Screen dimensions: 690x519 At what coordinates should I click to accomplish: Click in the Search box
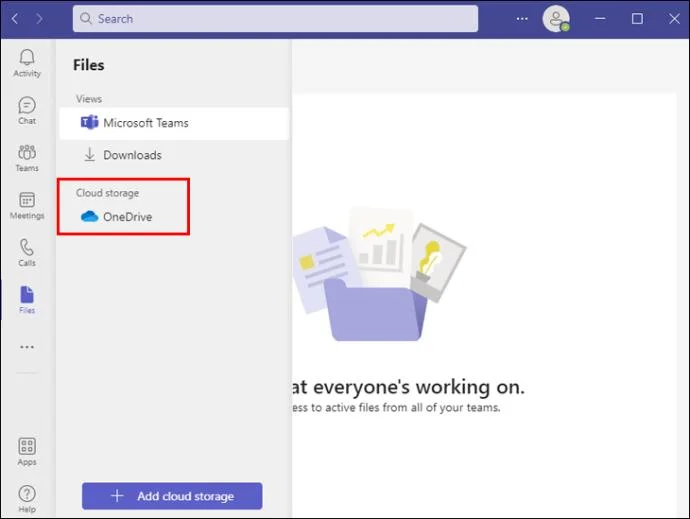pos(275,18)
